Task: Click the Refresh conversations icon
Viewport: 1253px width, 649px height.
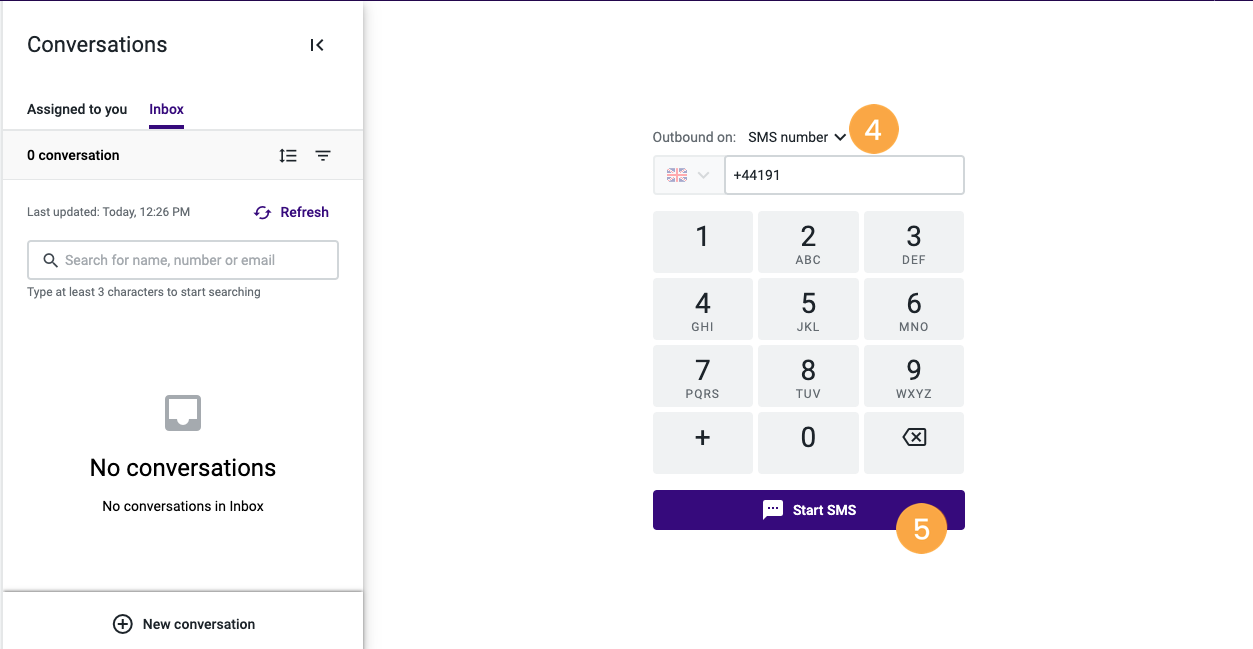Action: pyautogui.click(x=262, y=212)
